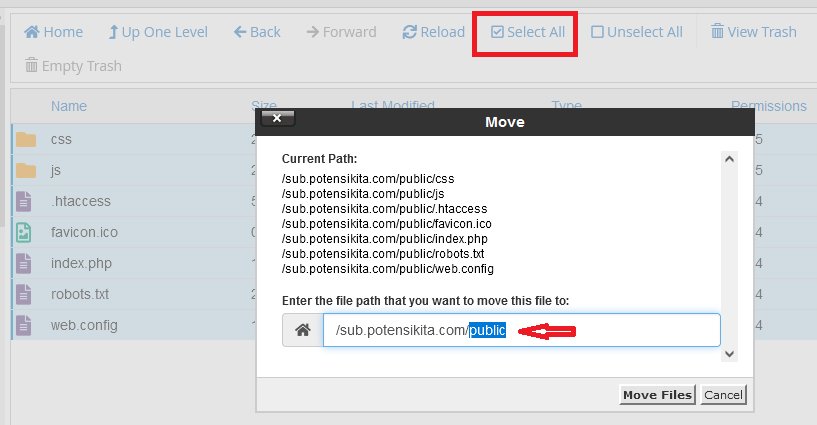
Task: Select the css folder row
Action: 62,139
